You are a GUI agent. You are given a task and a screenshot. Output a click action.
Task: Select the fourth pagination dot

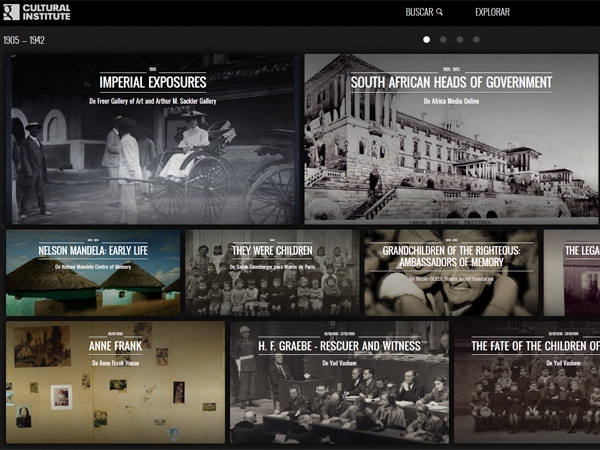point(476,40)
